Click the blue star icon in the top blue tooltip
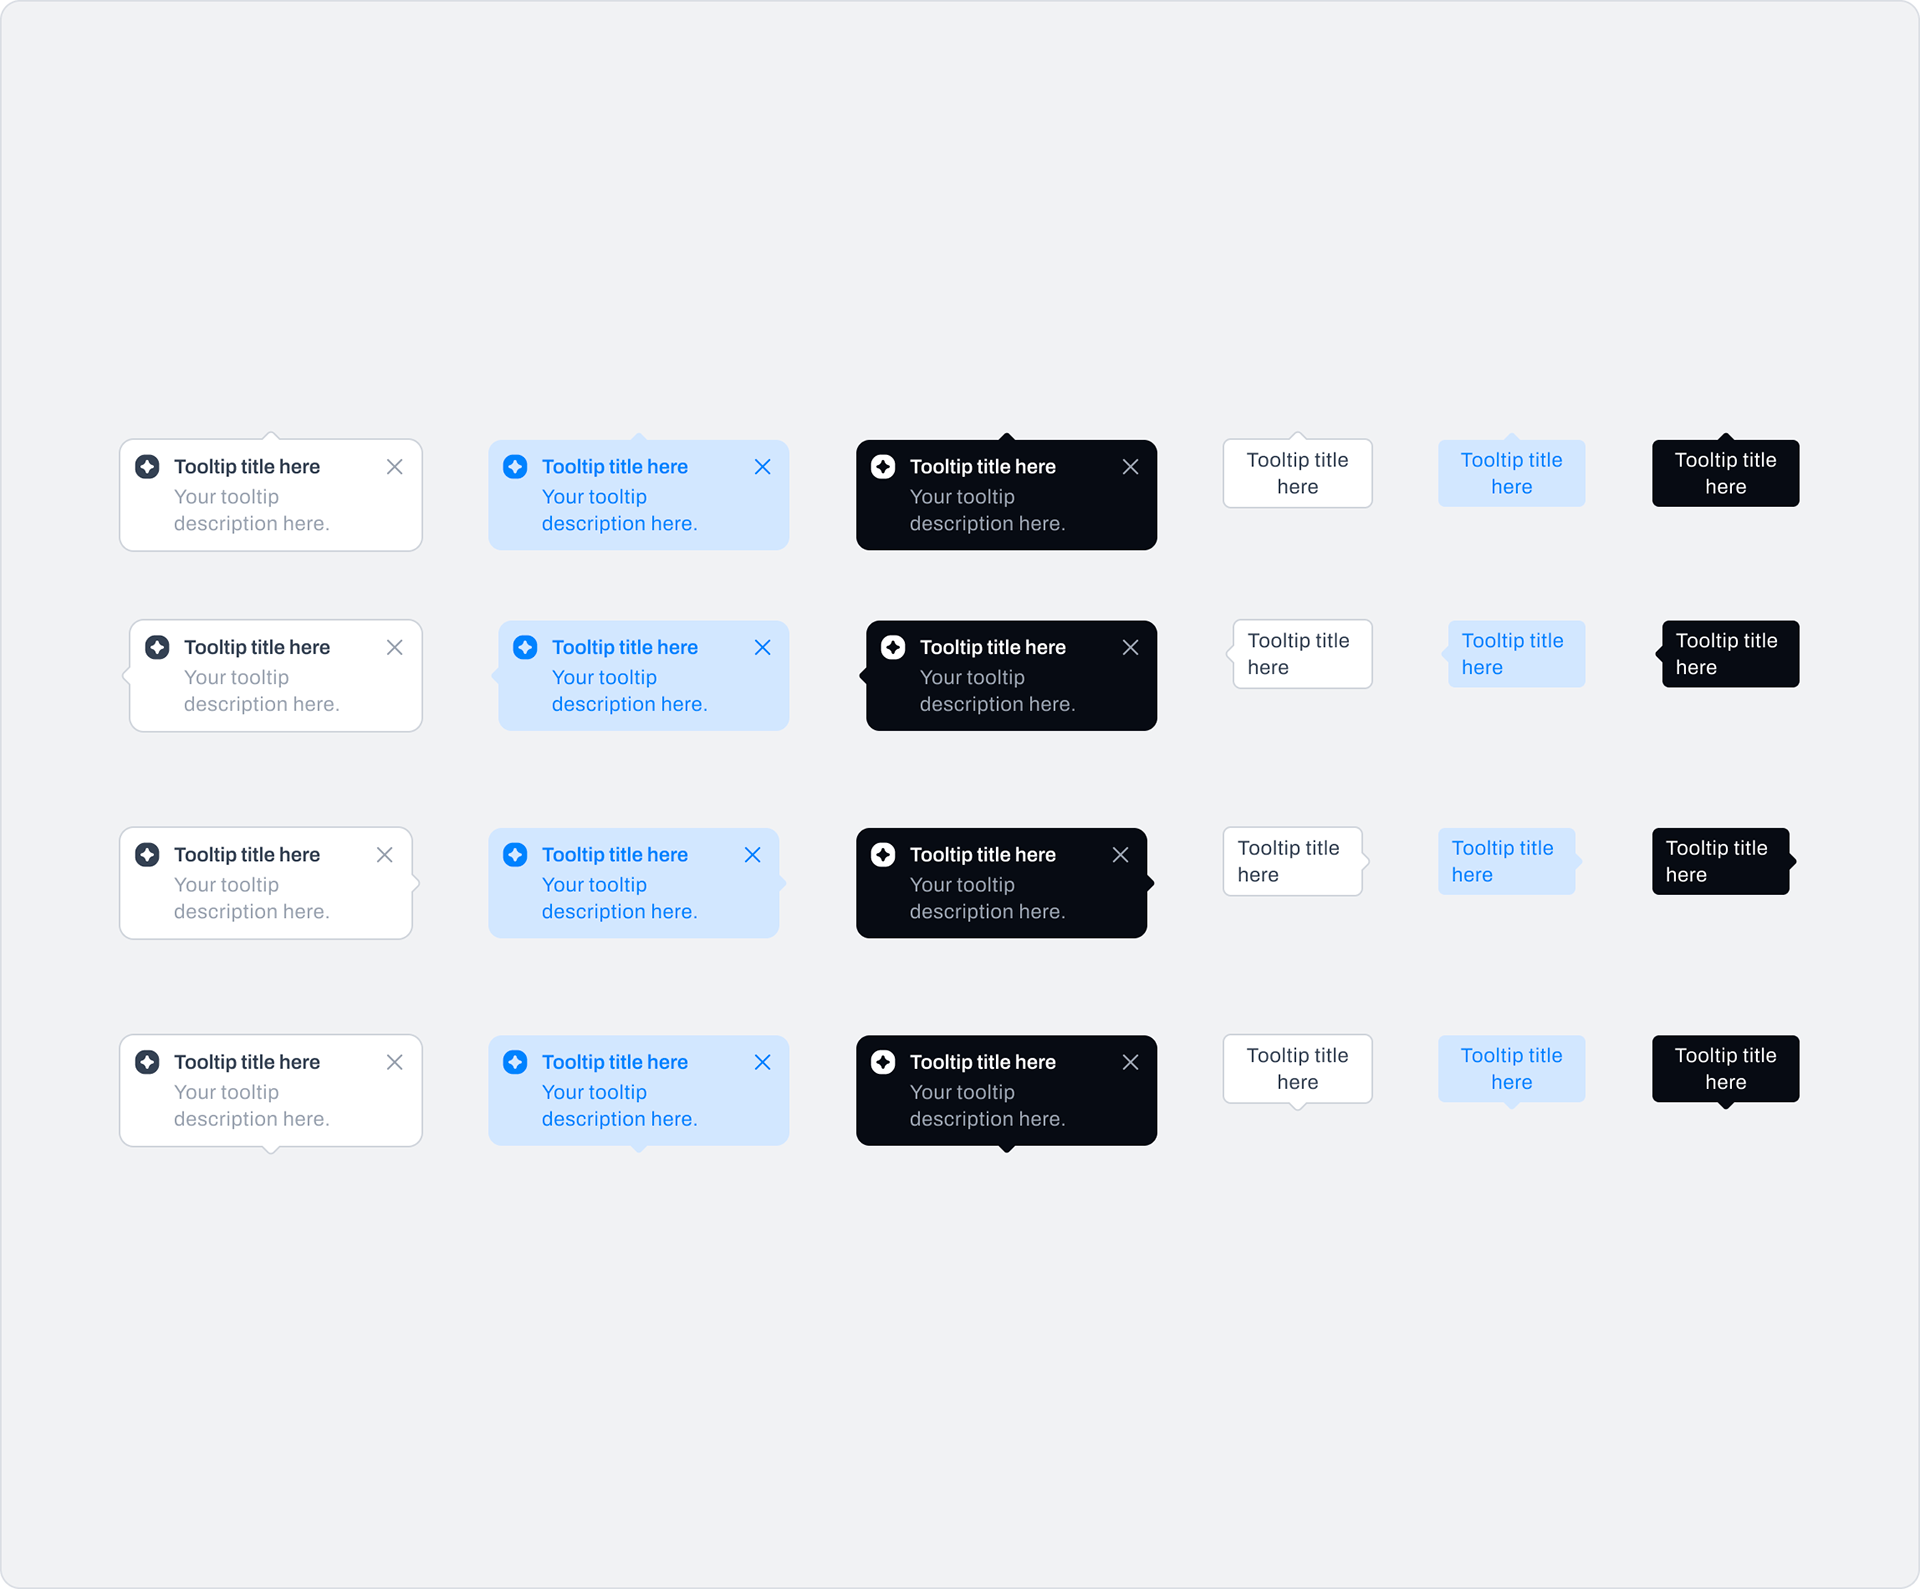The image size is (1920, 1589). [515, 467]
